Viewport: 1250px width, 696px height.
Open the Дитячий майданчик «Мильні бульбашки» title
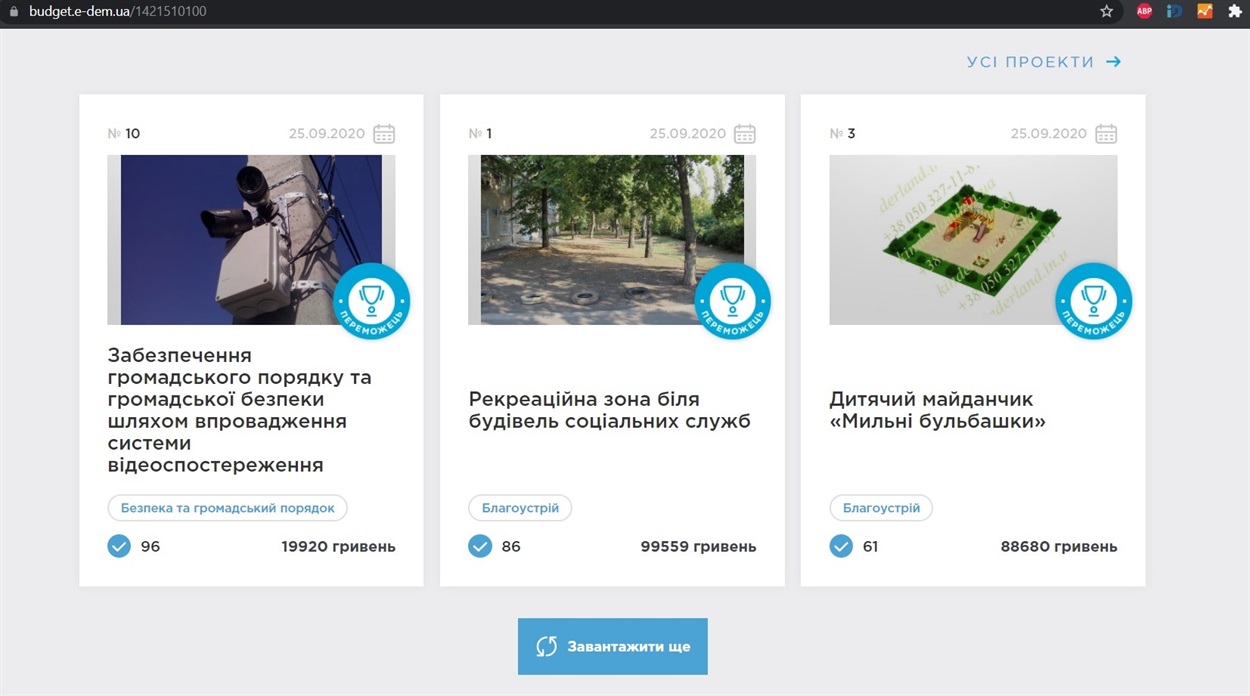[937, 410]
